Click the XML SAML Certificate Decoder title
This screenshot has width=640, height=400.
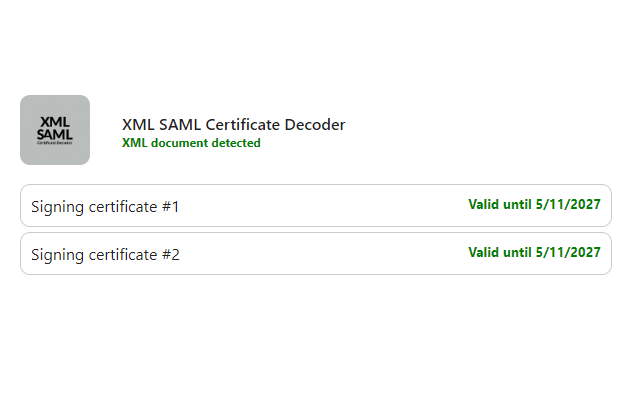point(233,125)
